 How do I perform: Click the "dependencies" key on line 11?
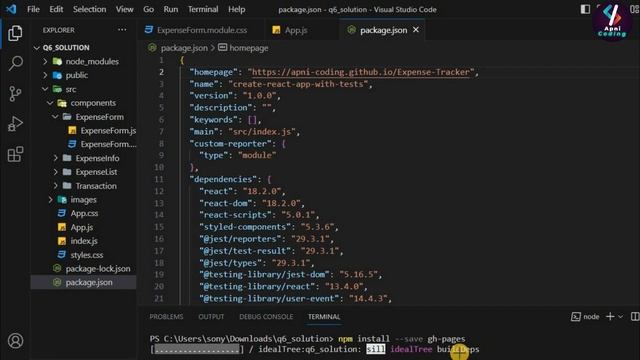(223, 179)
